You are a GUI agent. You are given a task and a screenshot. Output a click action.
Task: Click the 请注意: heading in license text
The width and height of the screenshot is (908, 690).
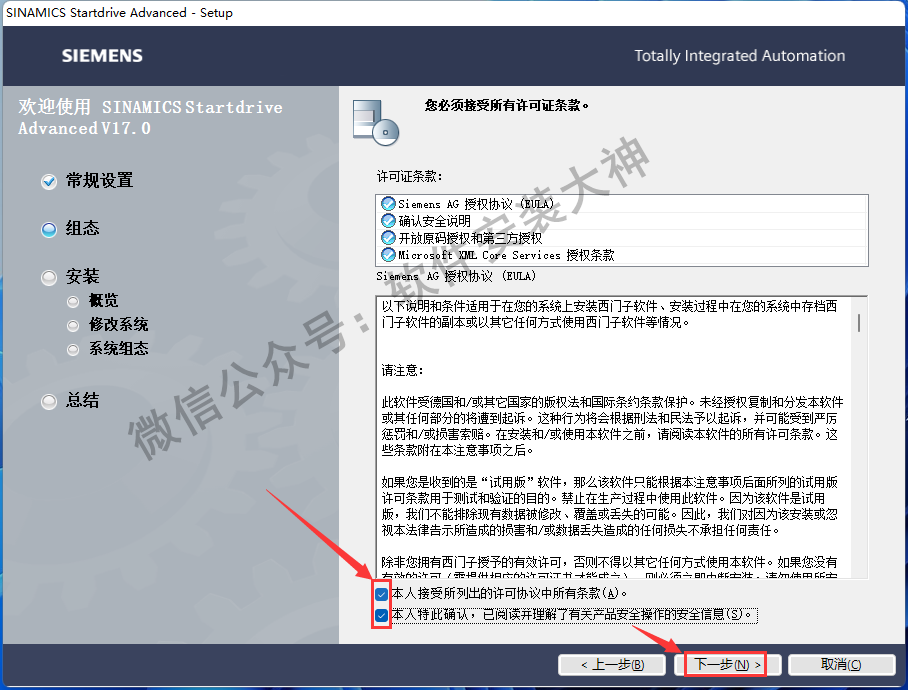click(x=402, y=370)
